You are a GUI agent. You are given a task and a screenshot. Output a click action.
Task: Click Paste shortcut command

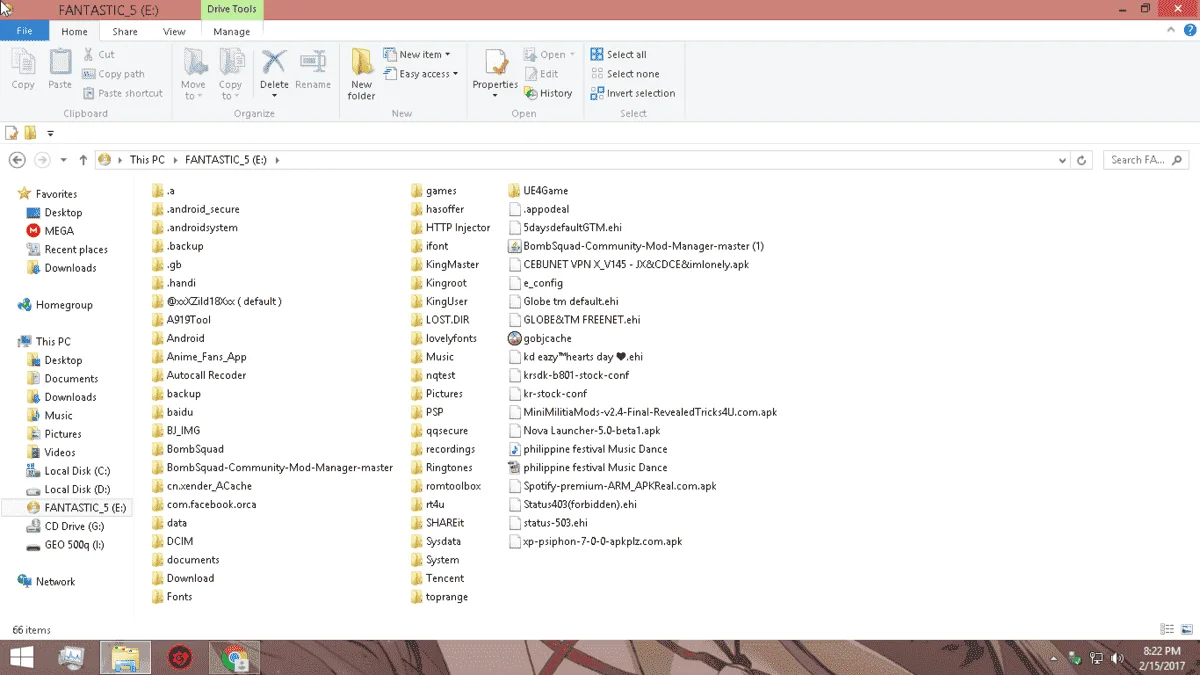123,93
